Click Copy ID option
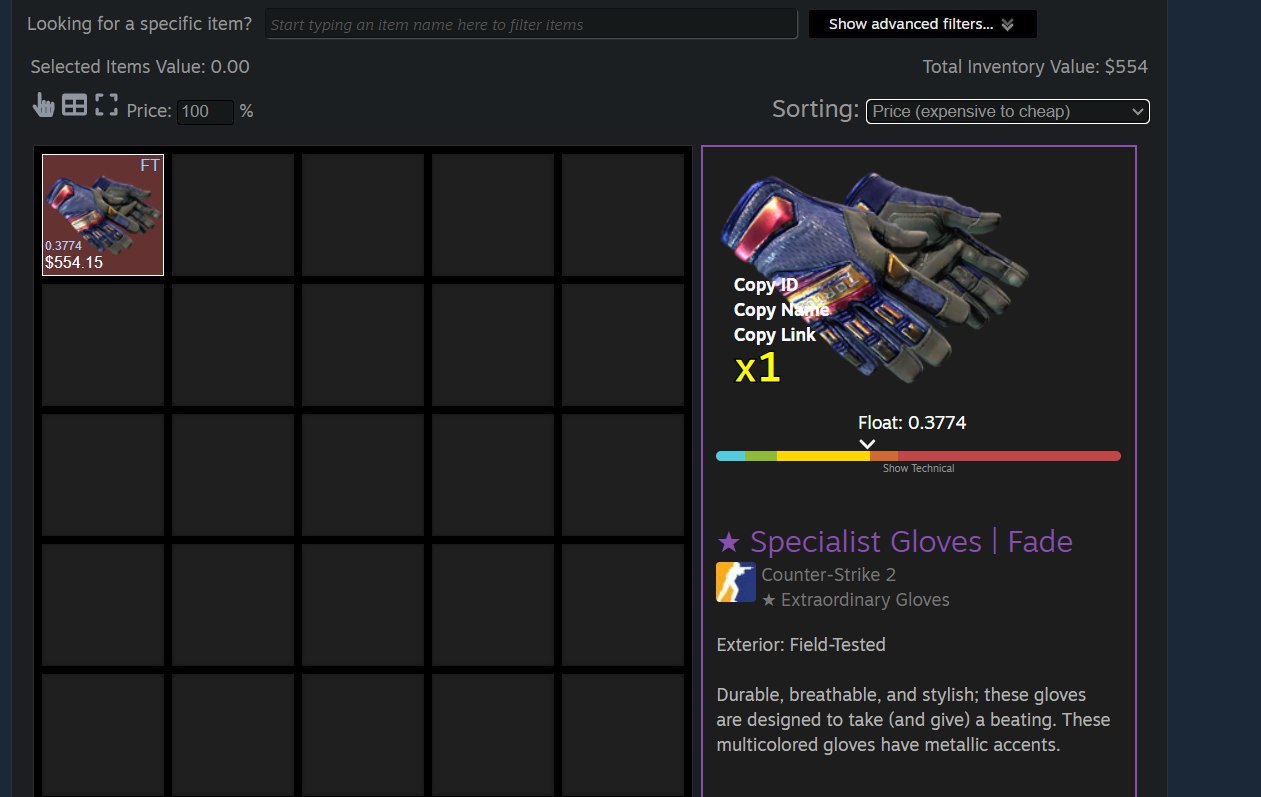 pyautogui.click(x=766, y=285)
